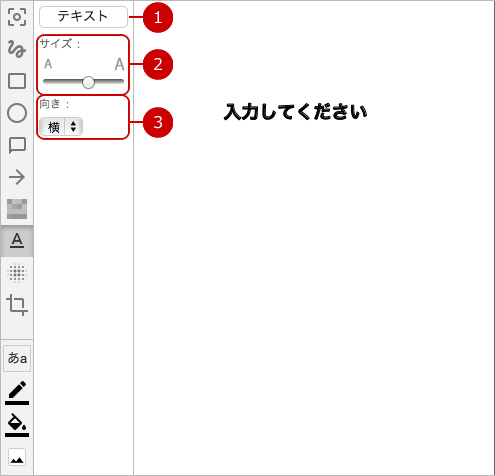Click the 入力してください text on canvas

tap(295, 112)
